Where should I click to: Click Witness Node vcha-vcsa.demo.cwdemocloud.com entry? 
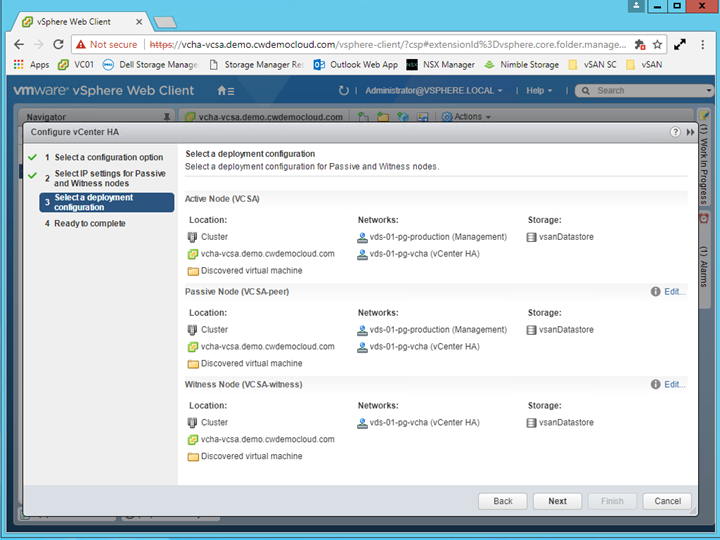pos(261,439)
